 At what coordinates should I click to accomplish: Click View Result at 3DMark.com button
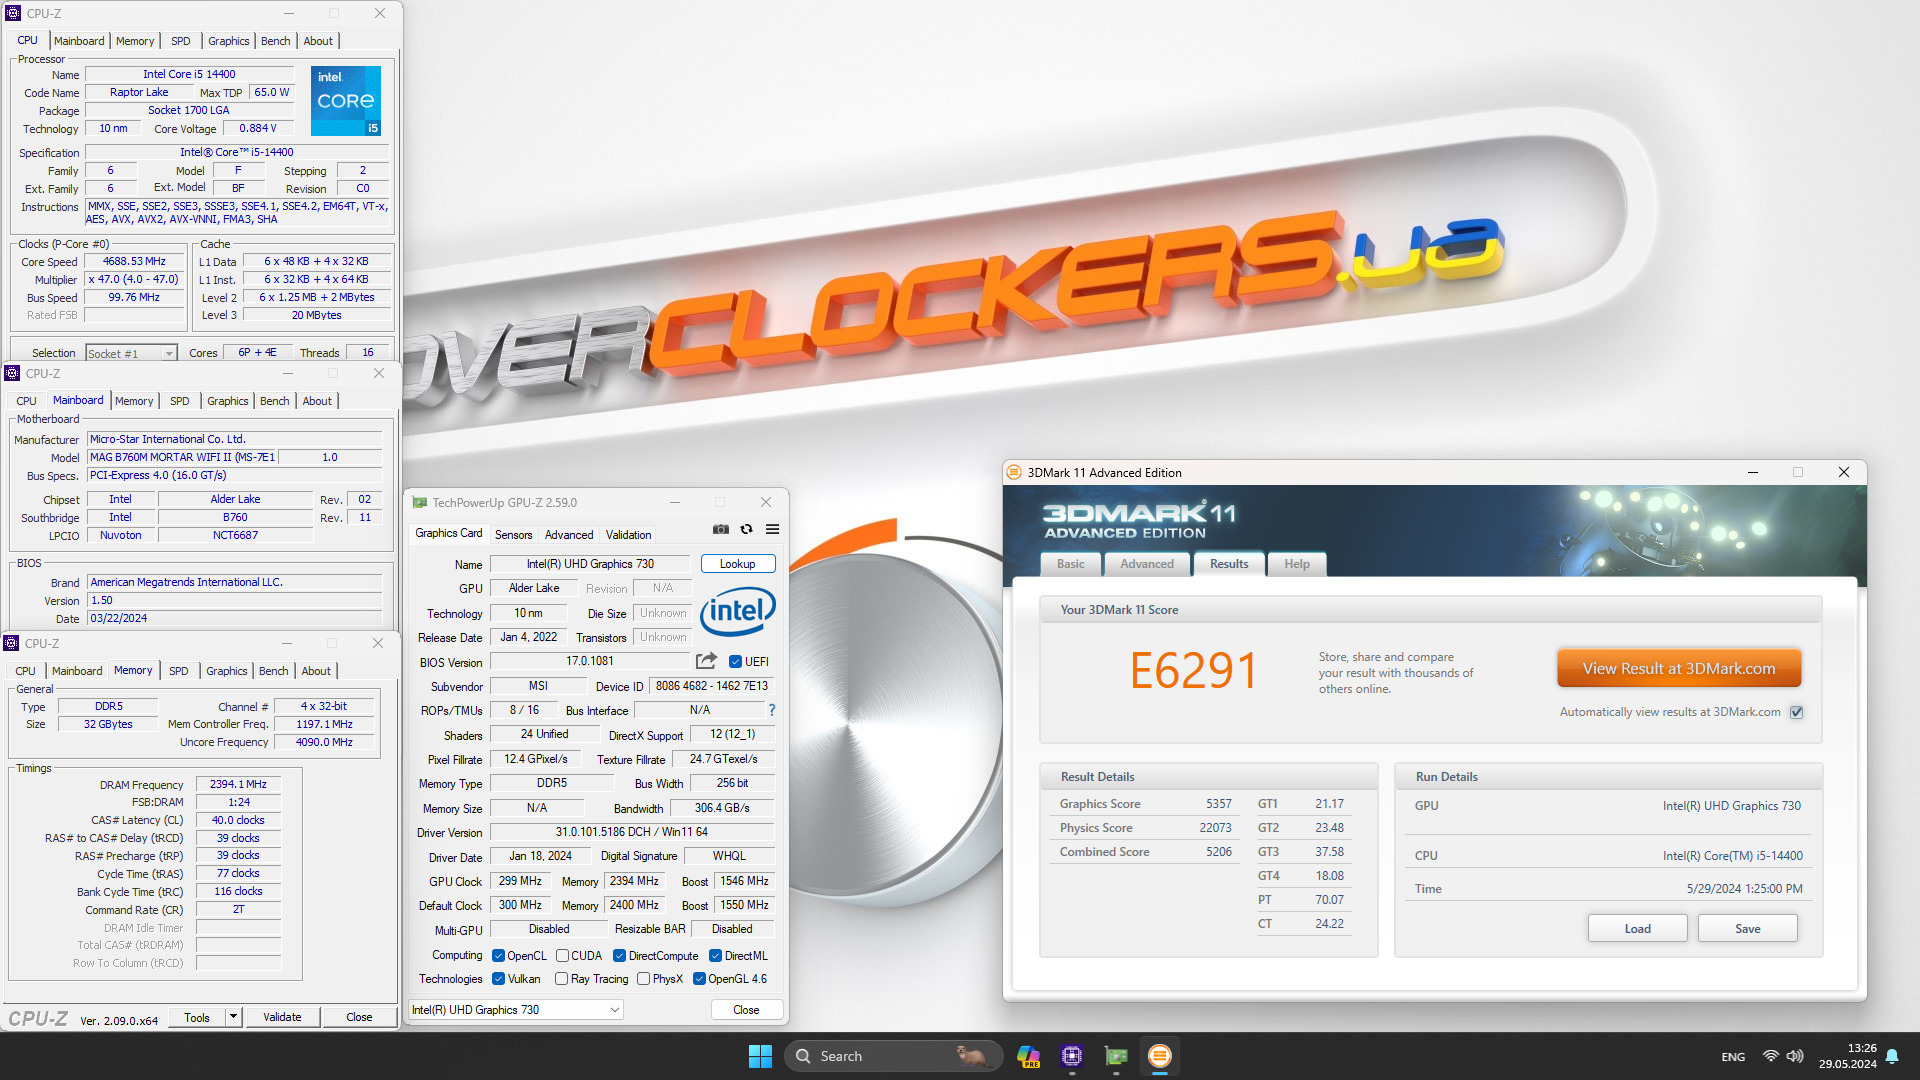point(1679,668)
